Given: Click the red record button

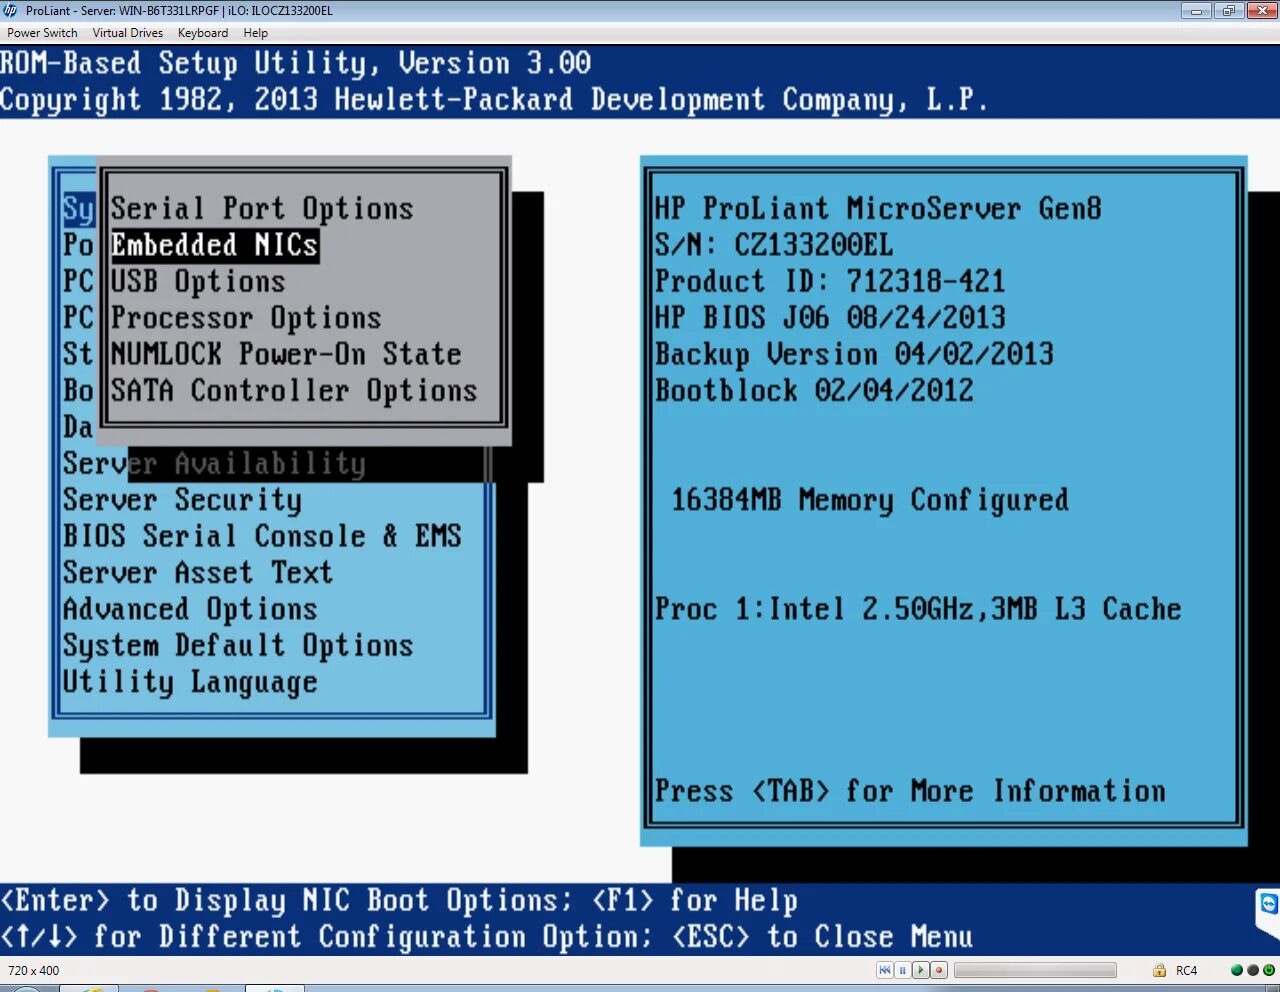Looking at the screenshot, I should 939,970.
